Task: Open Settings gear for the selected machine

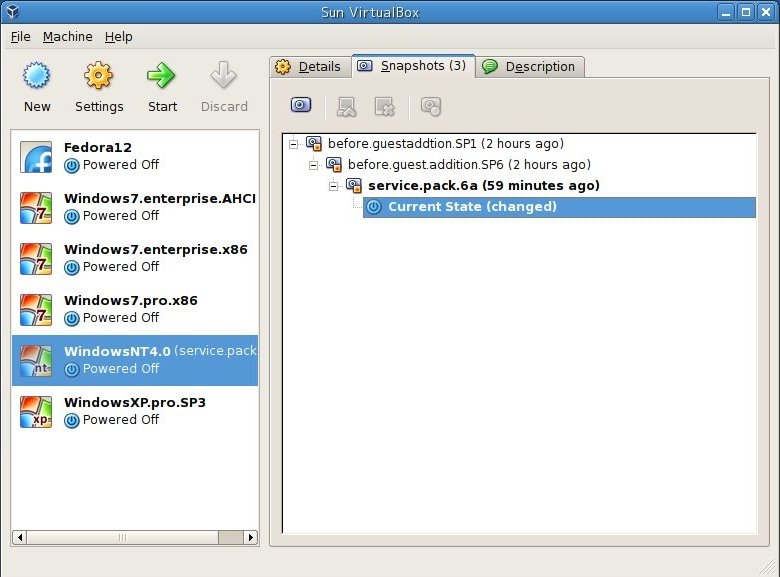Action: [98, 75]
